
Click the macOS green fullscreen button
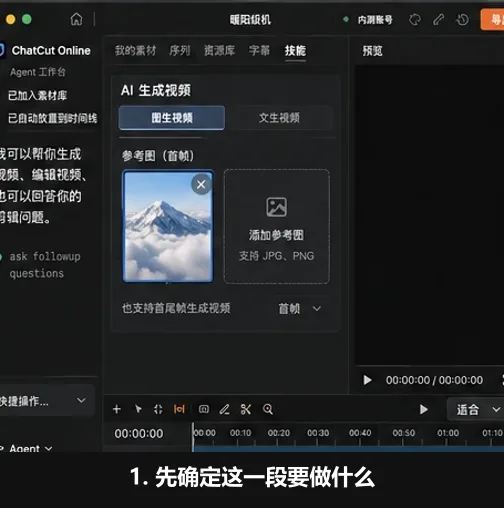(27, 20)
